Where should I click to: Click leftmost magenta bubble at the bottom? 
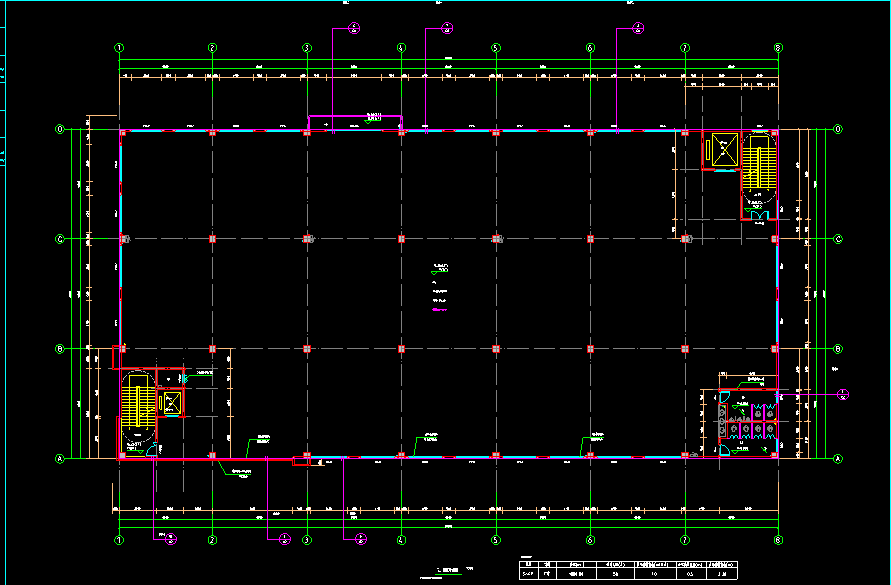[x=170, y=539]
